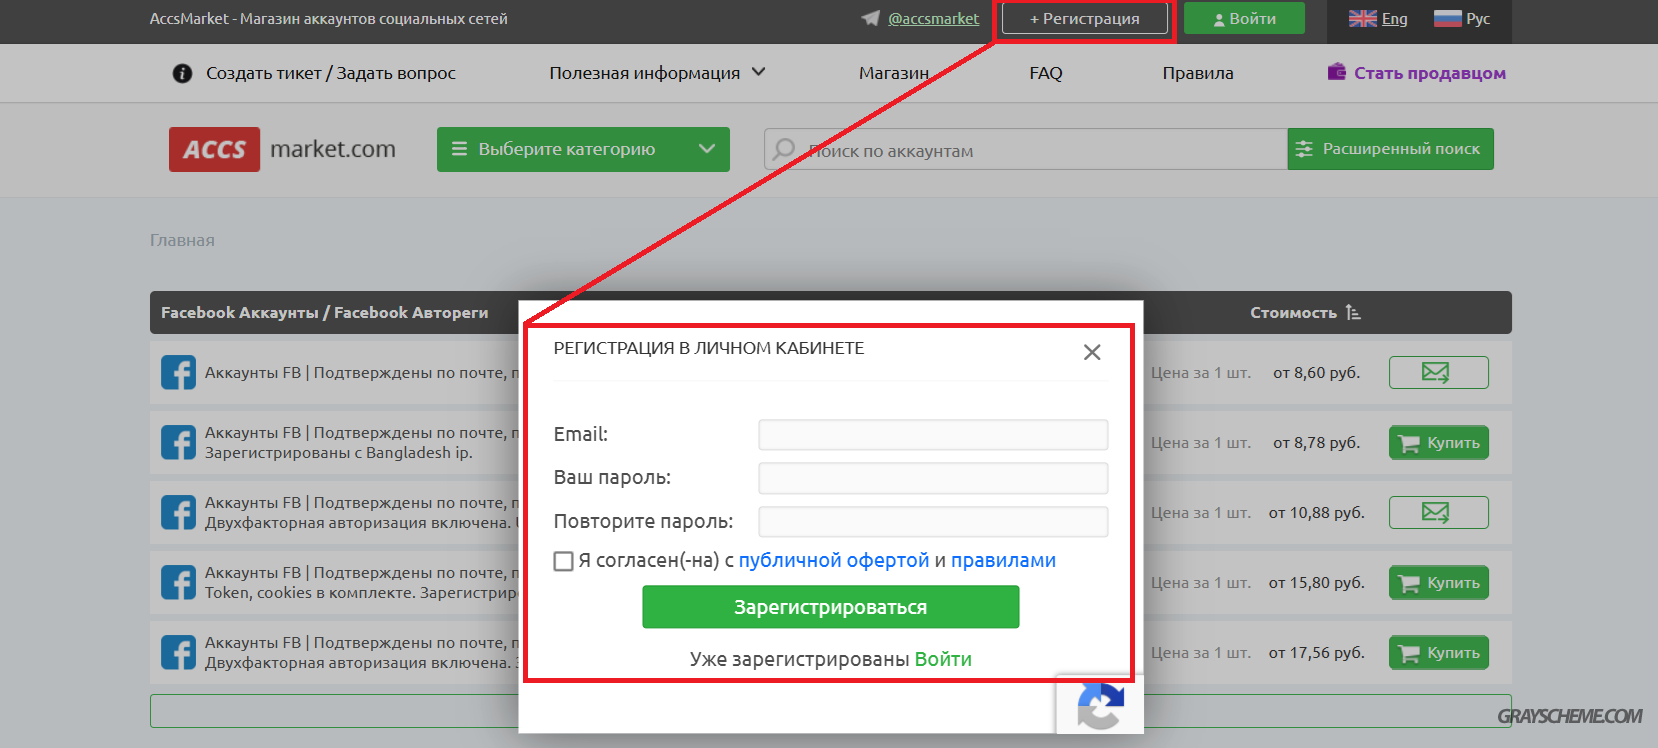This screenshot has height=748, width=1658.
Task: Click the info circle icon
Action: pos(182,73)
